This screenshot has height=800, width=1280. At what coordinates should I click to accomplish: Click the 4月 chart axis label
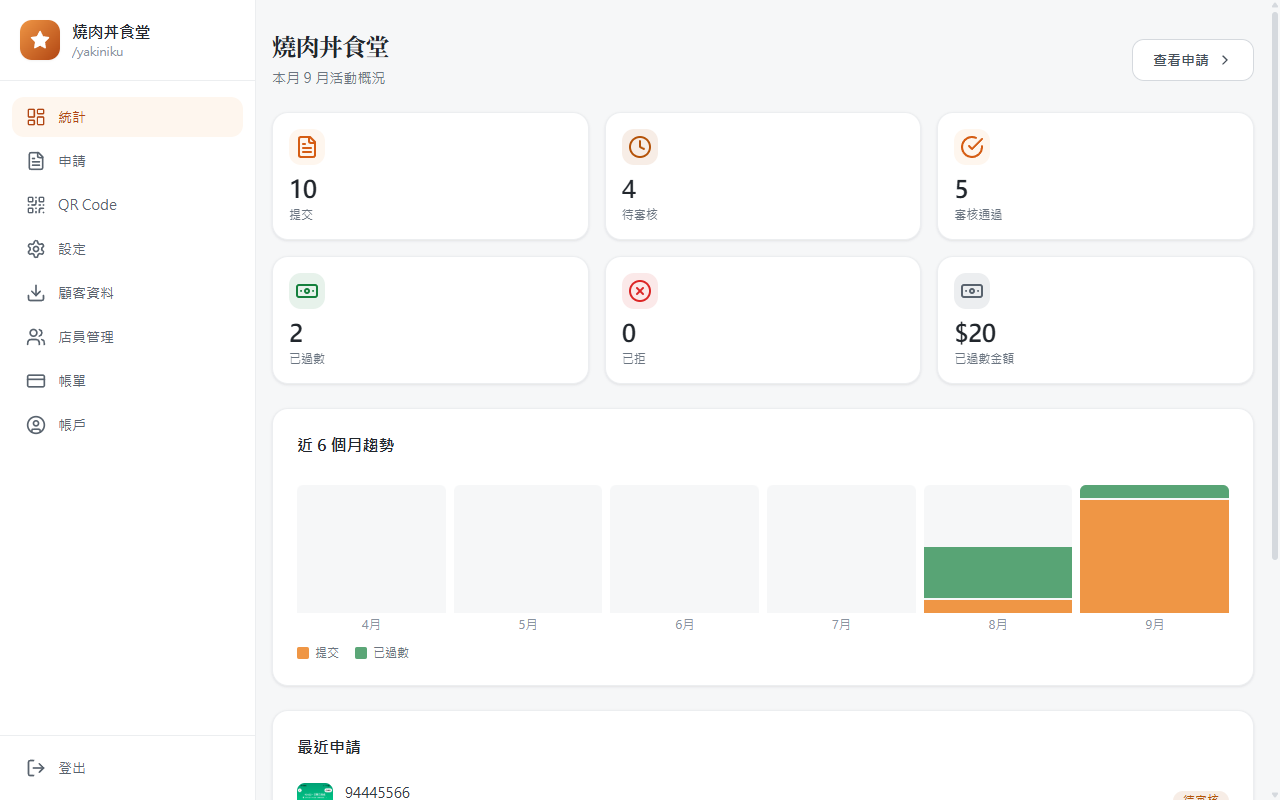[x=371, y=625]
